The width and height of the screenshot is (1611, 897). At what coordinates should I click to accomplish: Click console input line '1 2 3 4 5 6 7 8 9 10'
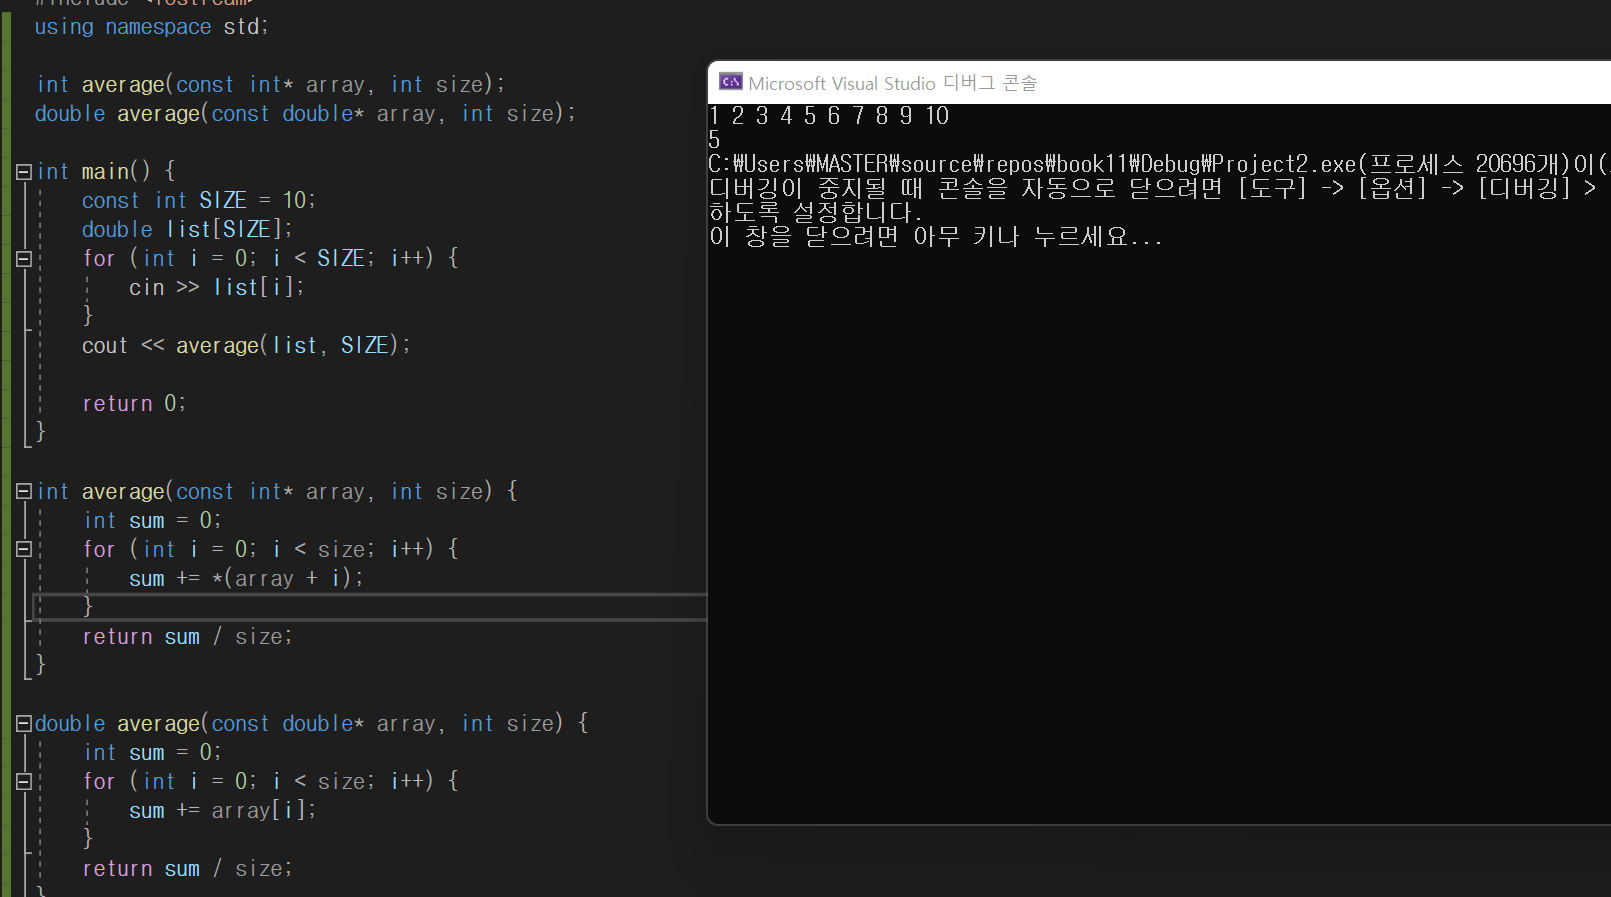point(829,116)
